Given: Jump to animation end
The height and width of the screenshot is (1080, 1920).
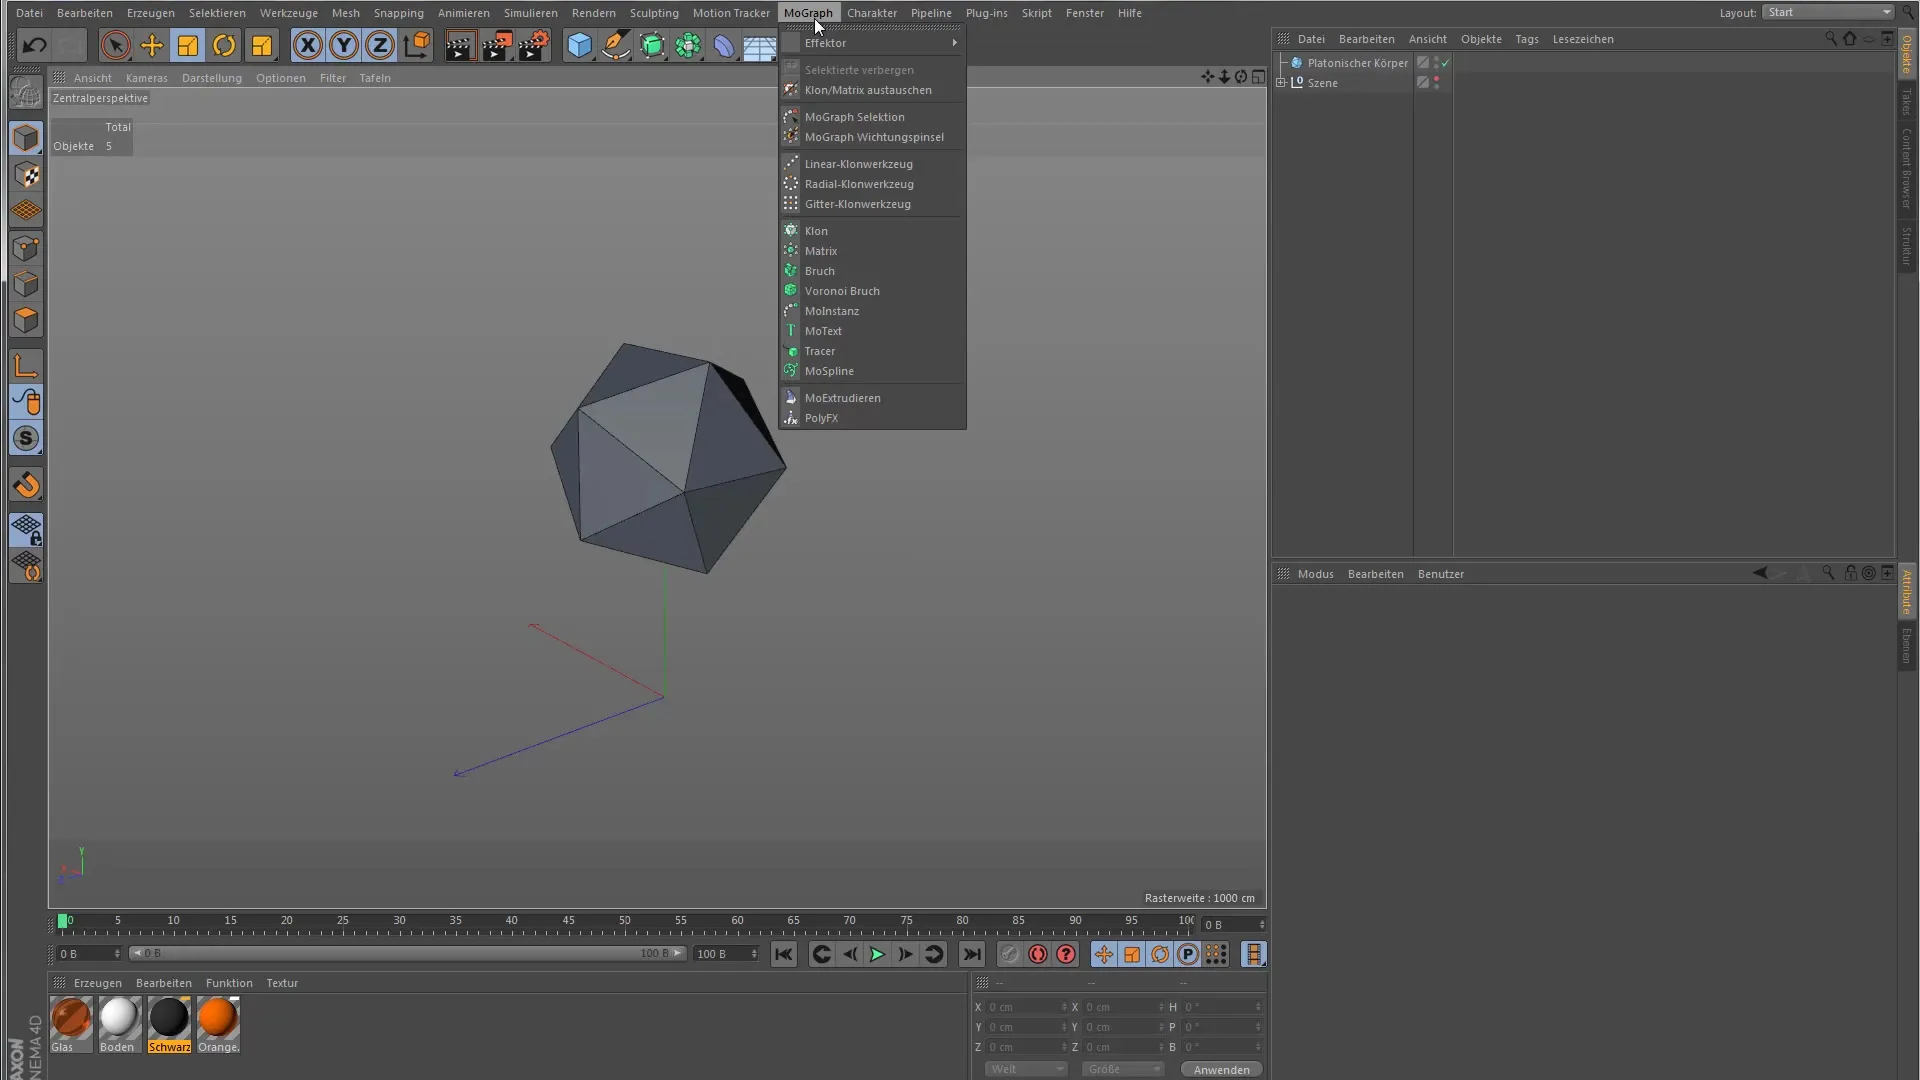Looking at the screenshot, I should pyautogui.click(x=972, y=955).
